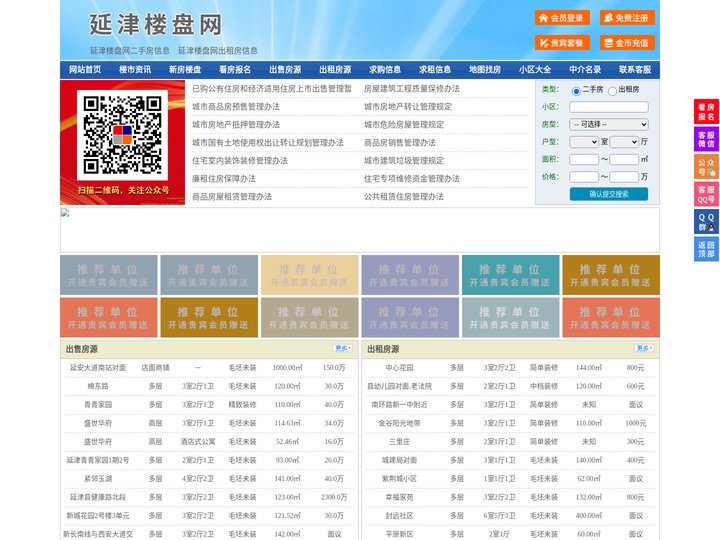This screenshot has height=540, width=720.
Task: Click 看房报名 red sidebar icon
Action: (x=706, y=112)
